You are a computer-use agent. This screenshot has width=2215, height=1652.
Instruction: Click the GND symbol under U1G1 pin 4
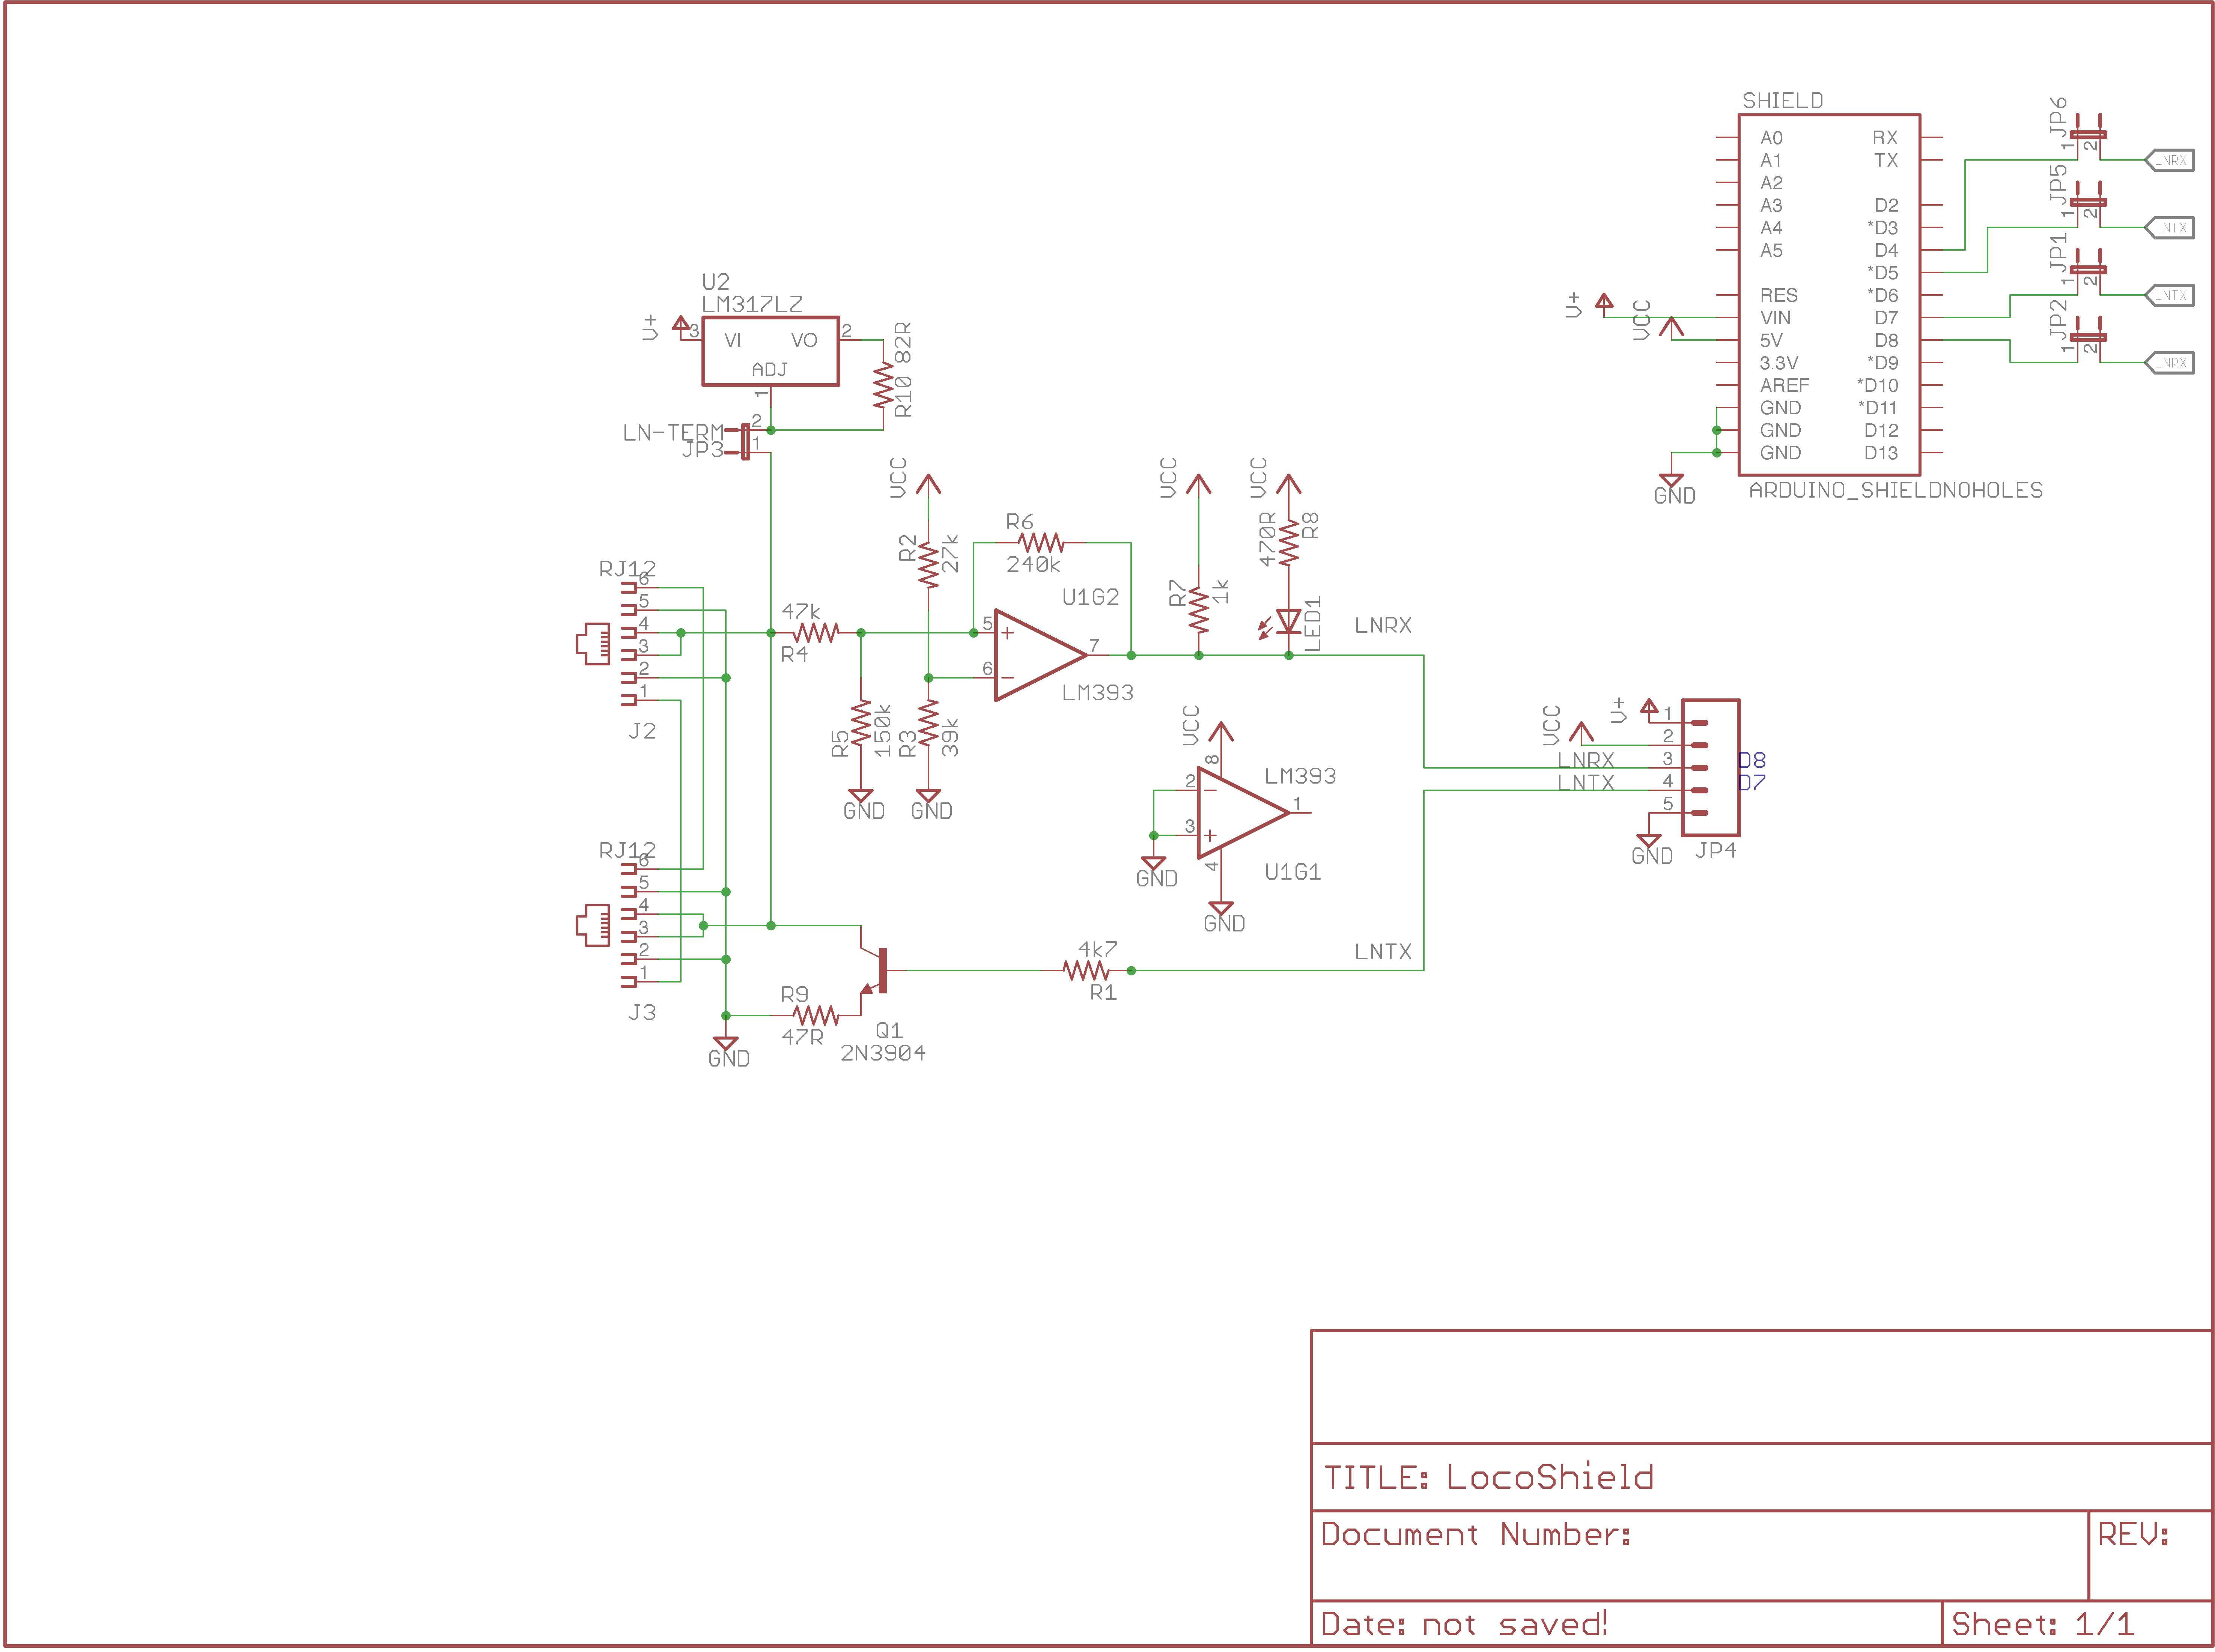coord(1221,909)
